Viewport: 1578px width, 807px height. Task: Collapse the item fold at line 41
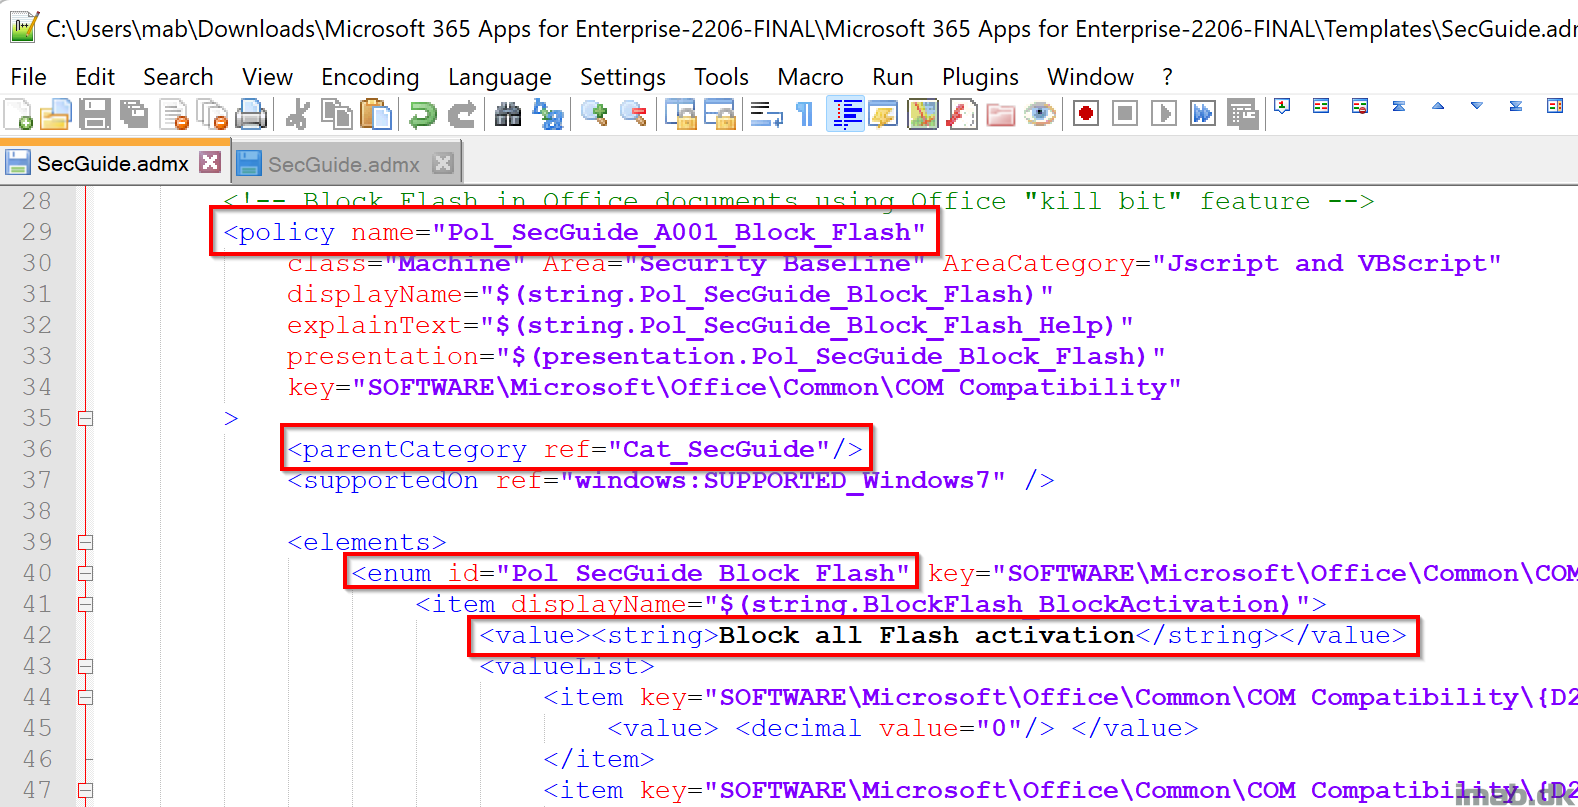85,604
